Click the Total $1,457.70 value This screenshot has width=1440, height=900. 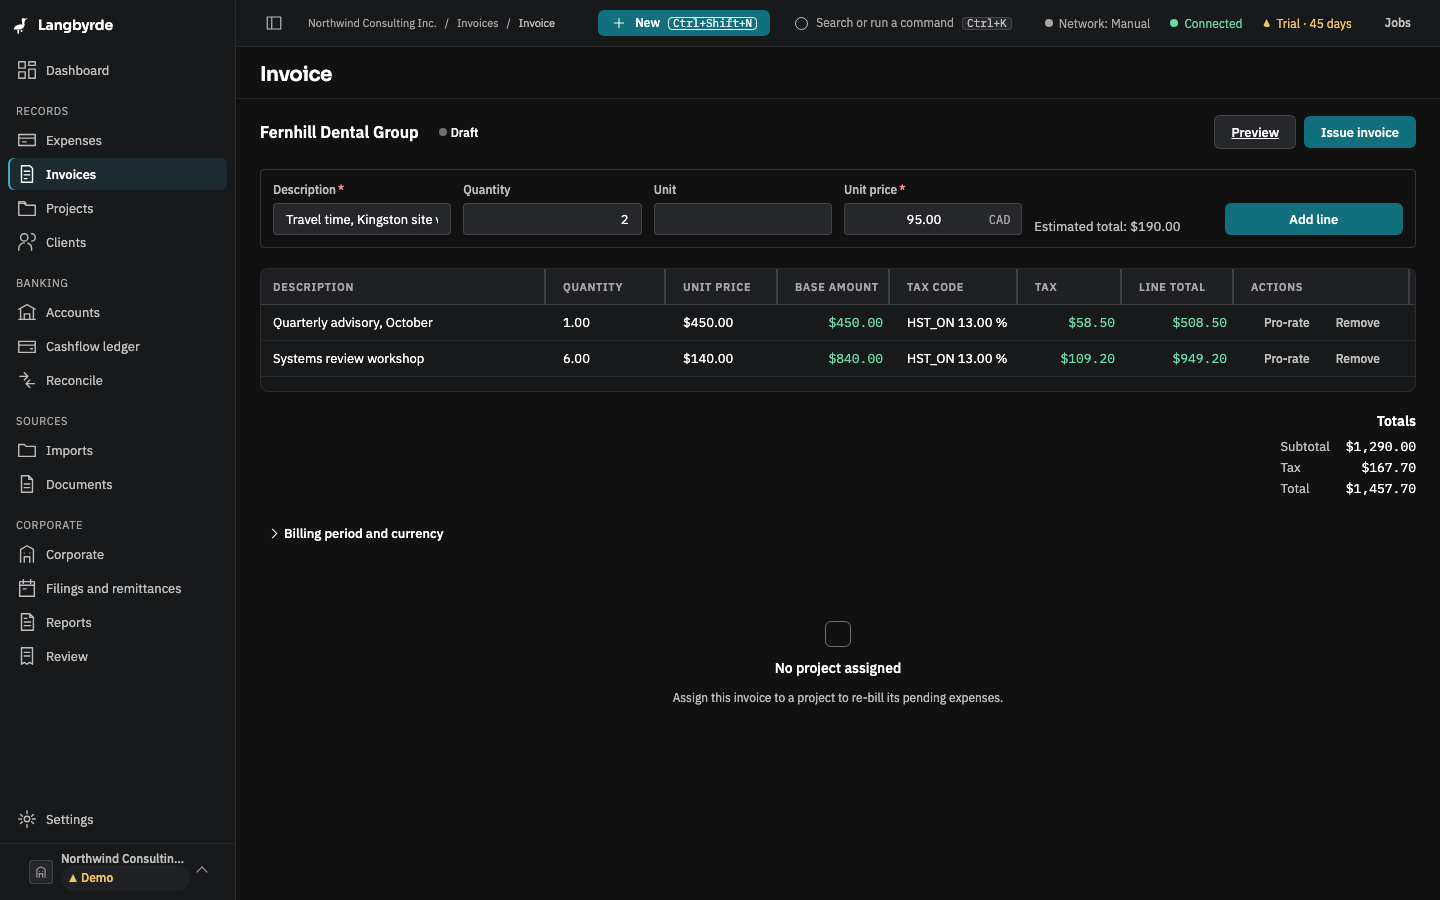[x=1381, y=489]
